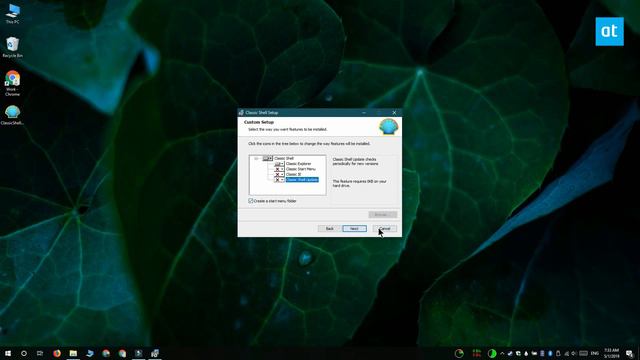Image resolution: width=640 pixels, height=360 pixels.
Task: Open the blue app icon after File Explorer
Action: pyautogui.click(x=89, y=353)
